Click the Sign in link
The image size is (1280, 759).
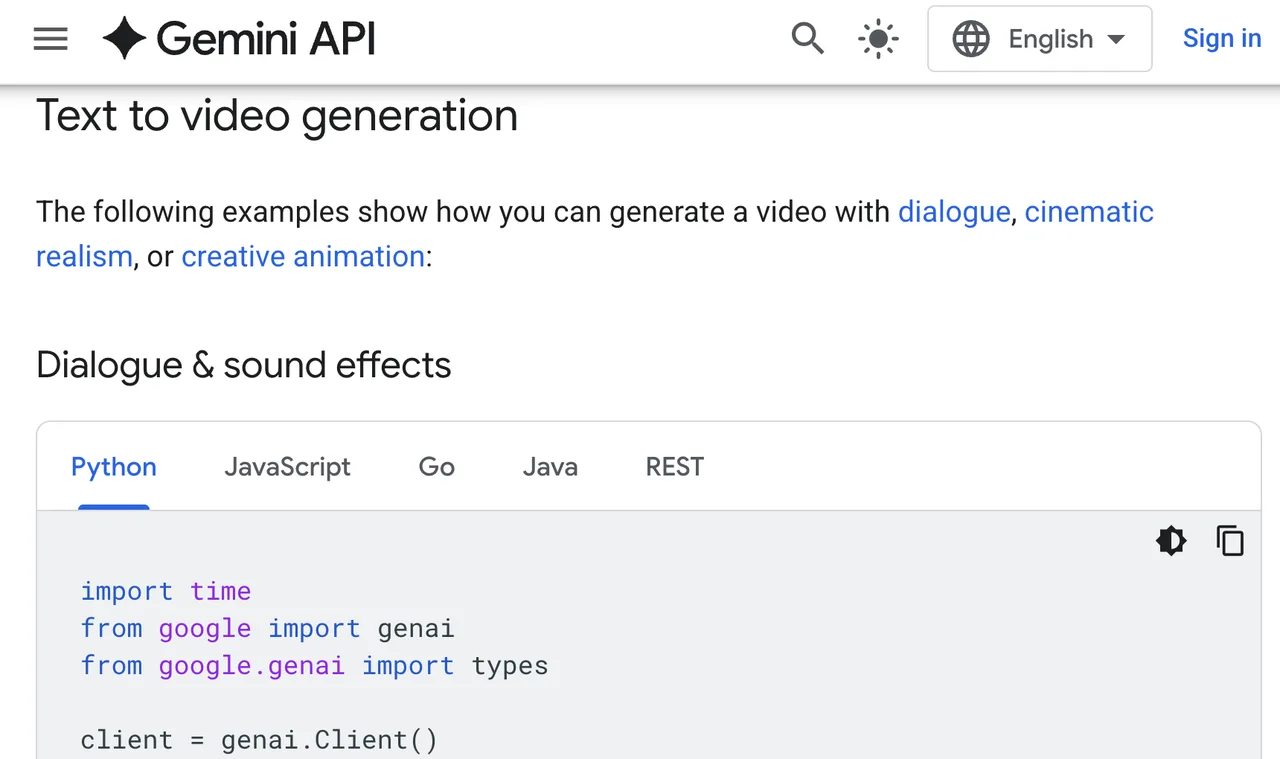[1222, 38]
